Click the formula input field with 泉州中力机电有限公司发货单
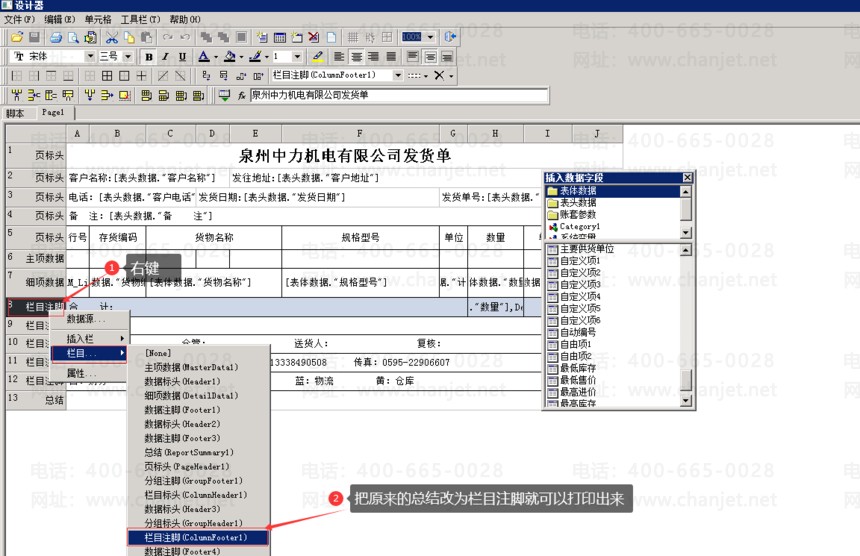 (x=398, y=96)
